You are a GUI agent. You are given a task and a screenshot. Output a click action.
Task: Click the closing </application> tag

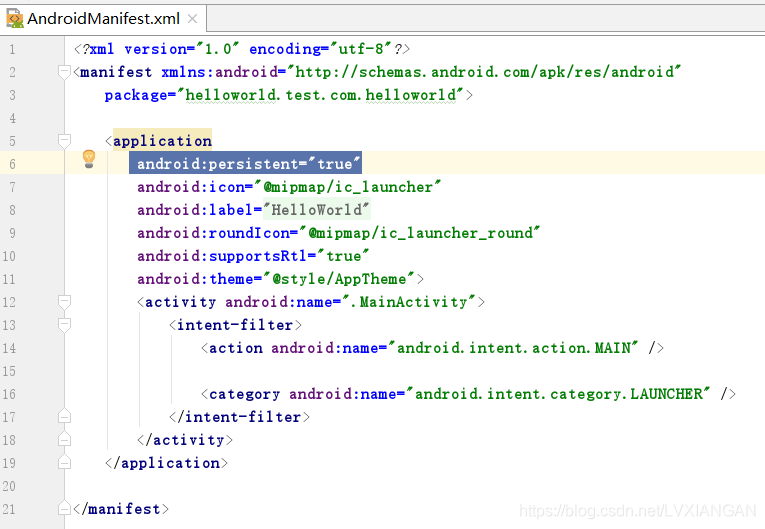point(166,463)
